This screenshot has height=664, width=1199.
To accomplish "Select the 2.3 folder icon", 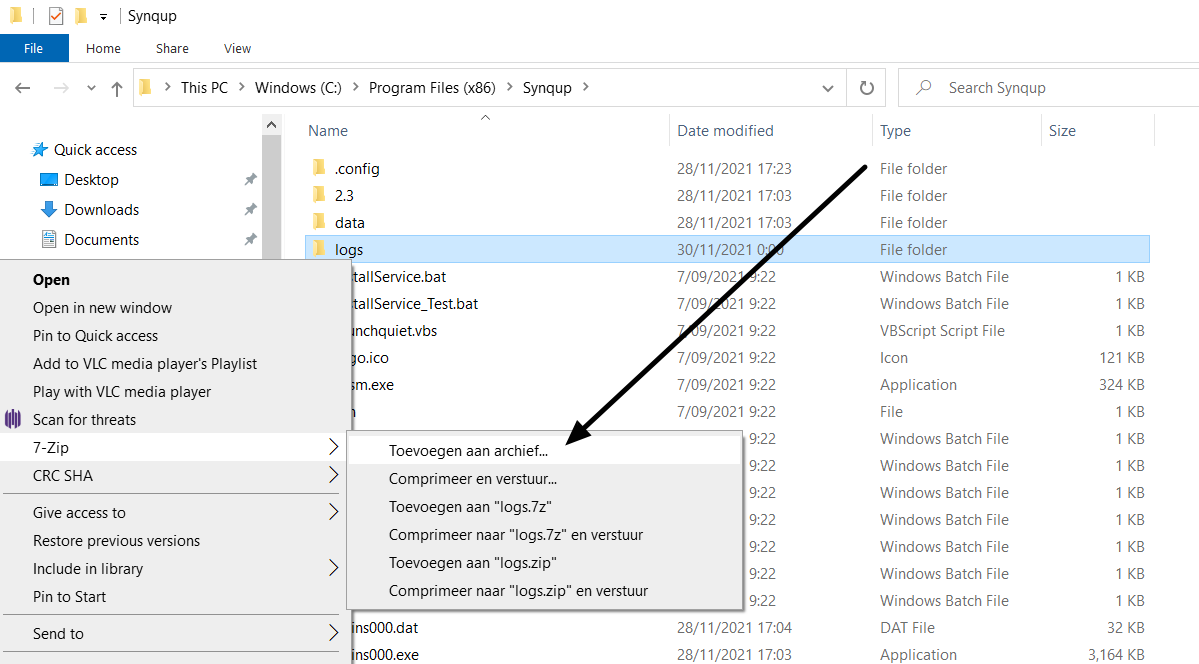I will (x=320, y=194).
